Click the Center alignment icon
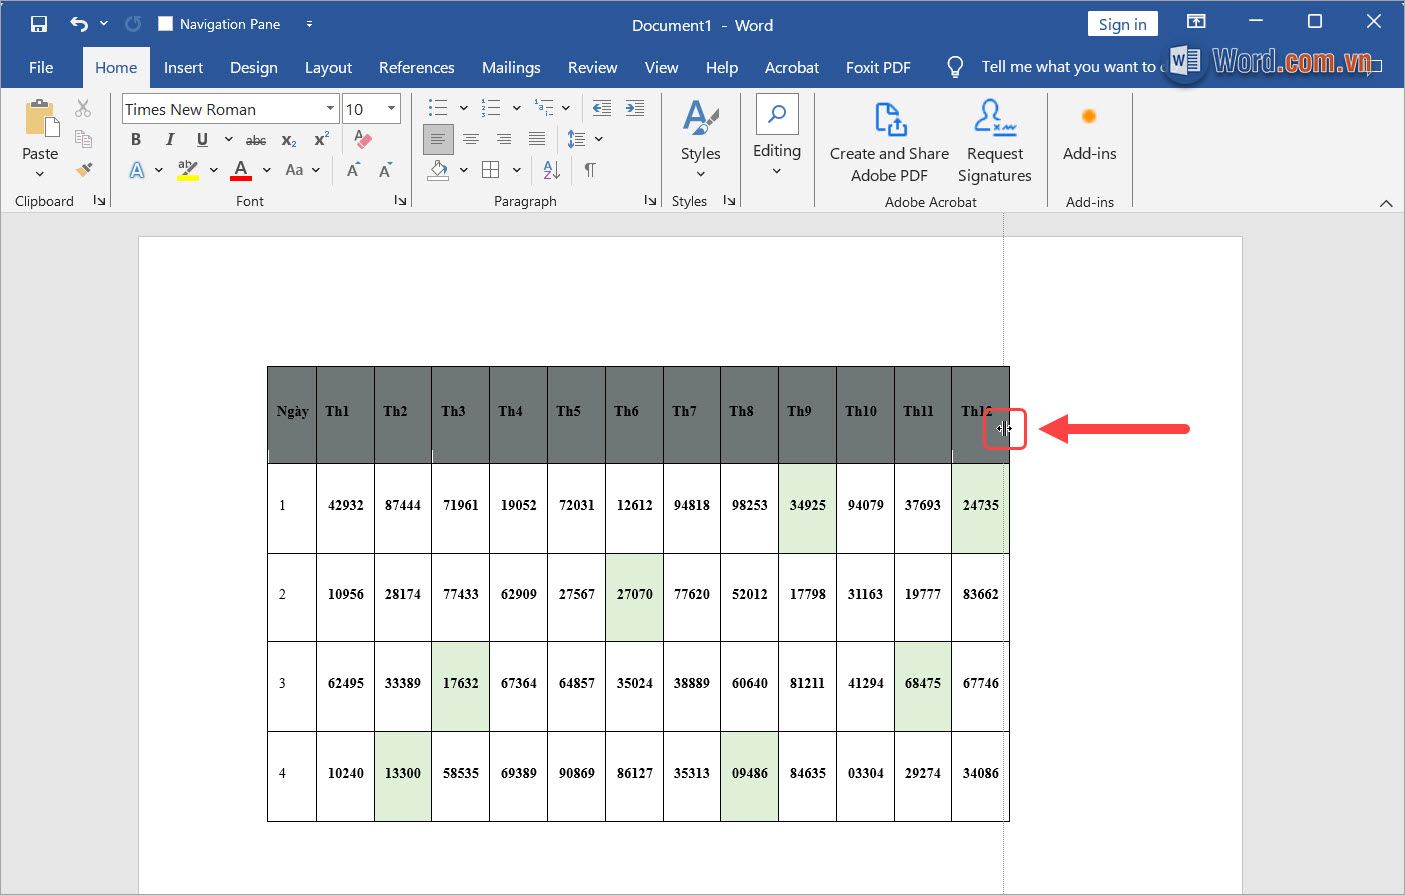The image size is (1405, 895). tap(471, 139)
